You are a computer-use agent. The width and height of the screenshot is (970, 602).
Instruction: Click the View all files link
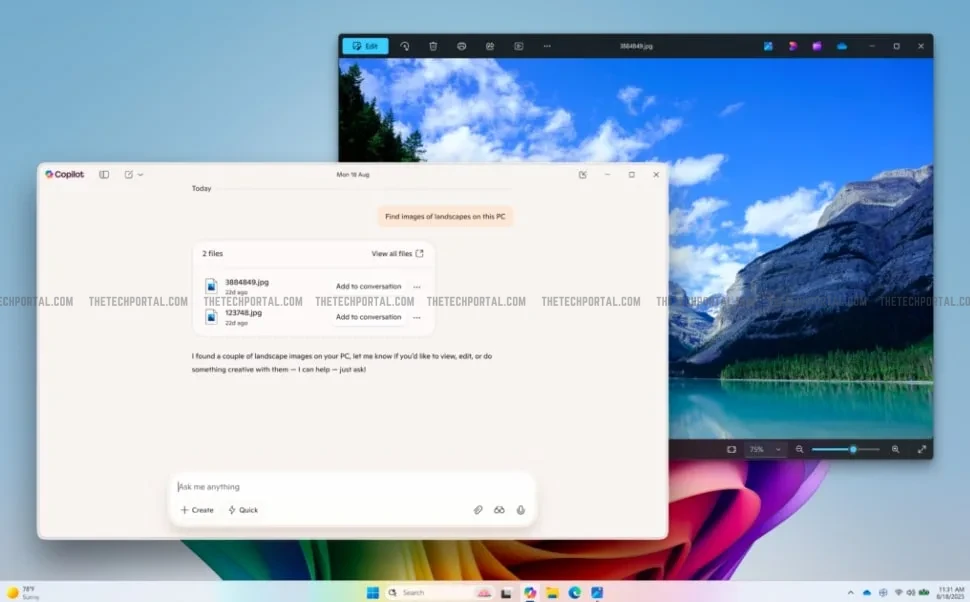pos(397,254)
